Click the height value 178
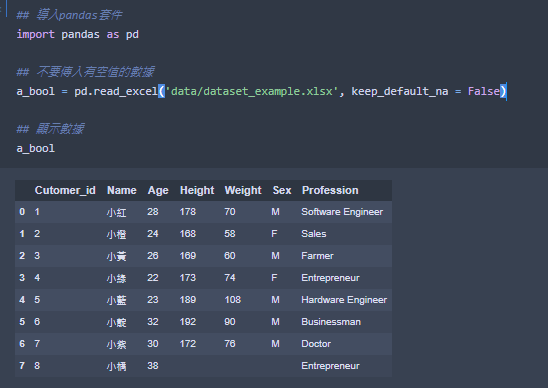This screenshot has width=548, height=388. (x=188, y=212)
